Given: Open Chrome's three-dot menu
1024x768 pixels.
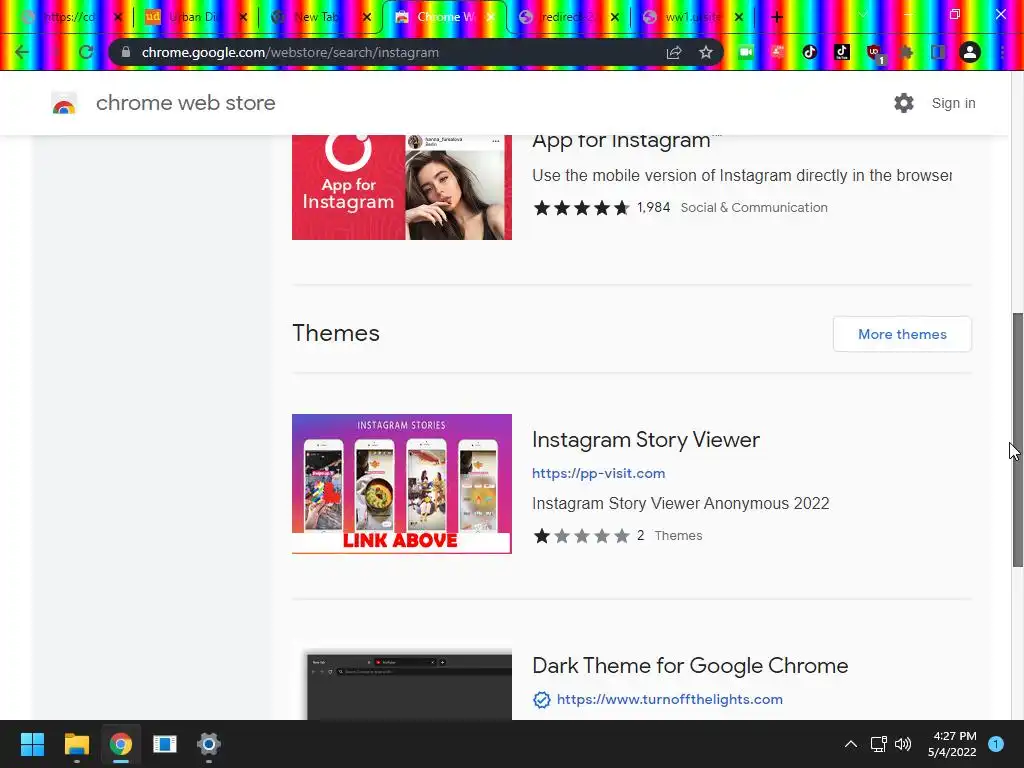Looking at the screenshot, I should point(1002,52).
